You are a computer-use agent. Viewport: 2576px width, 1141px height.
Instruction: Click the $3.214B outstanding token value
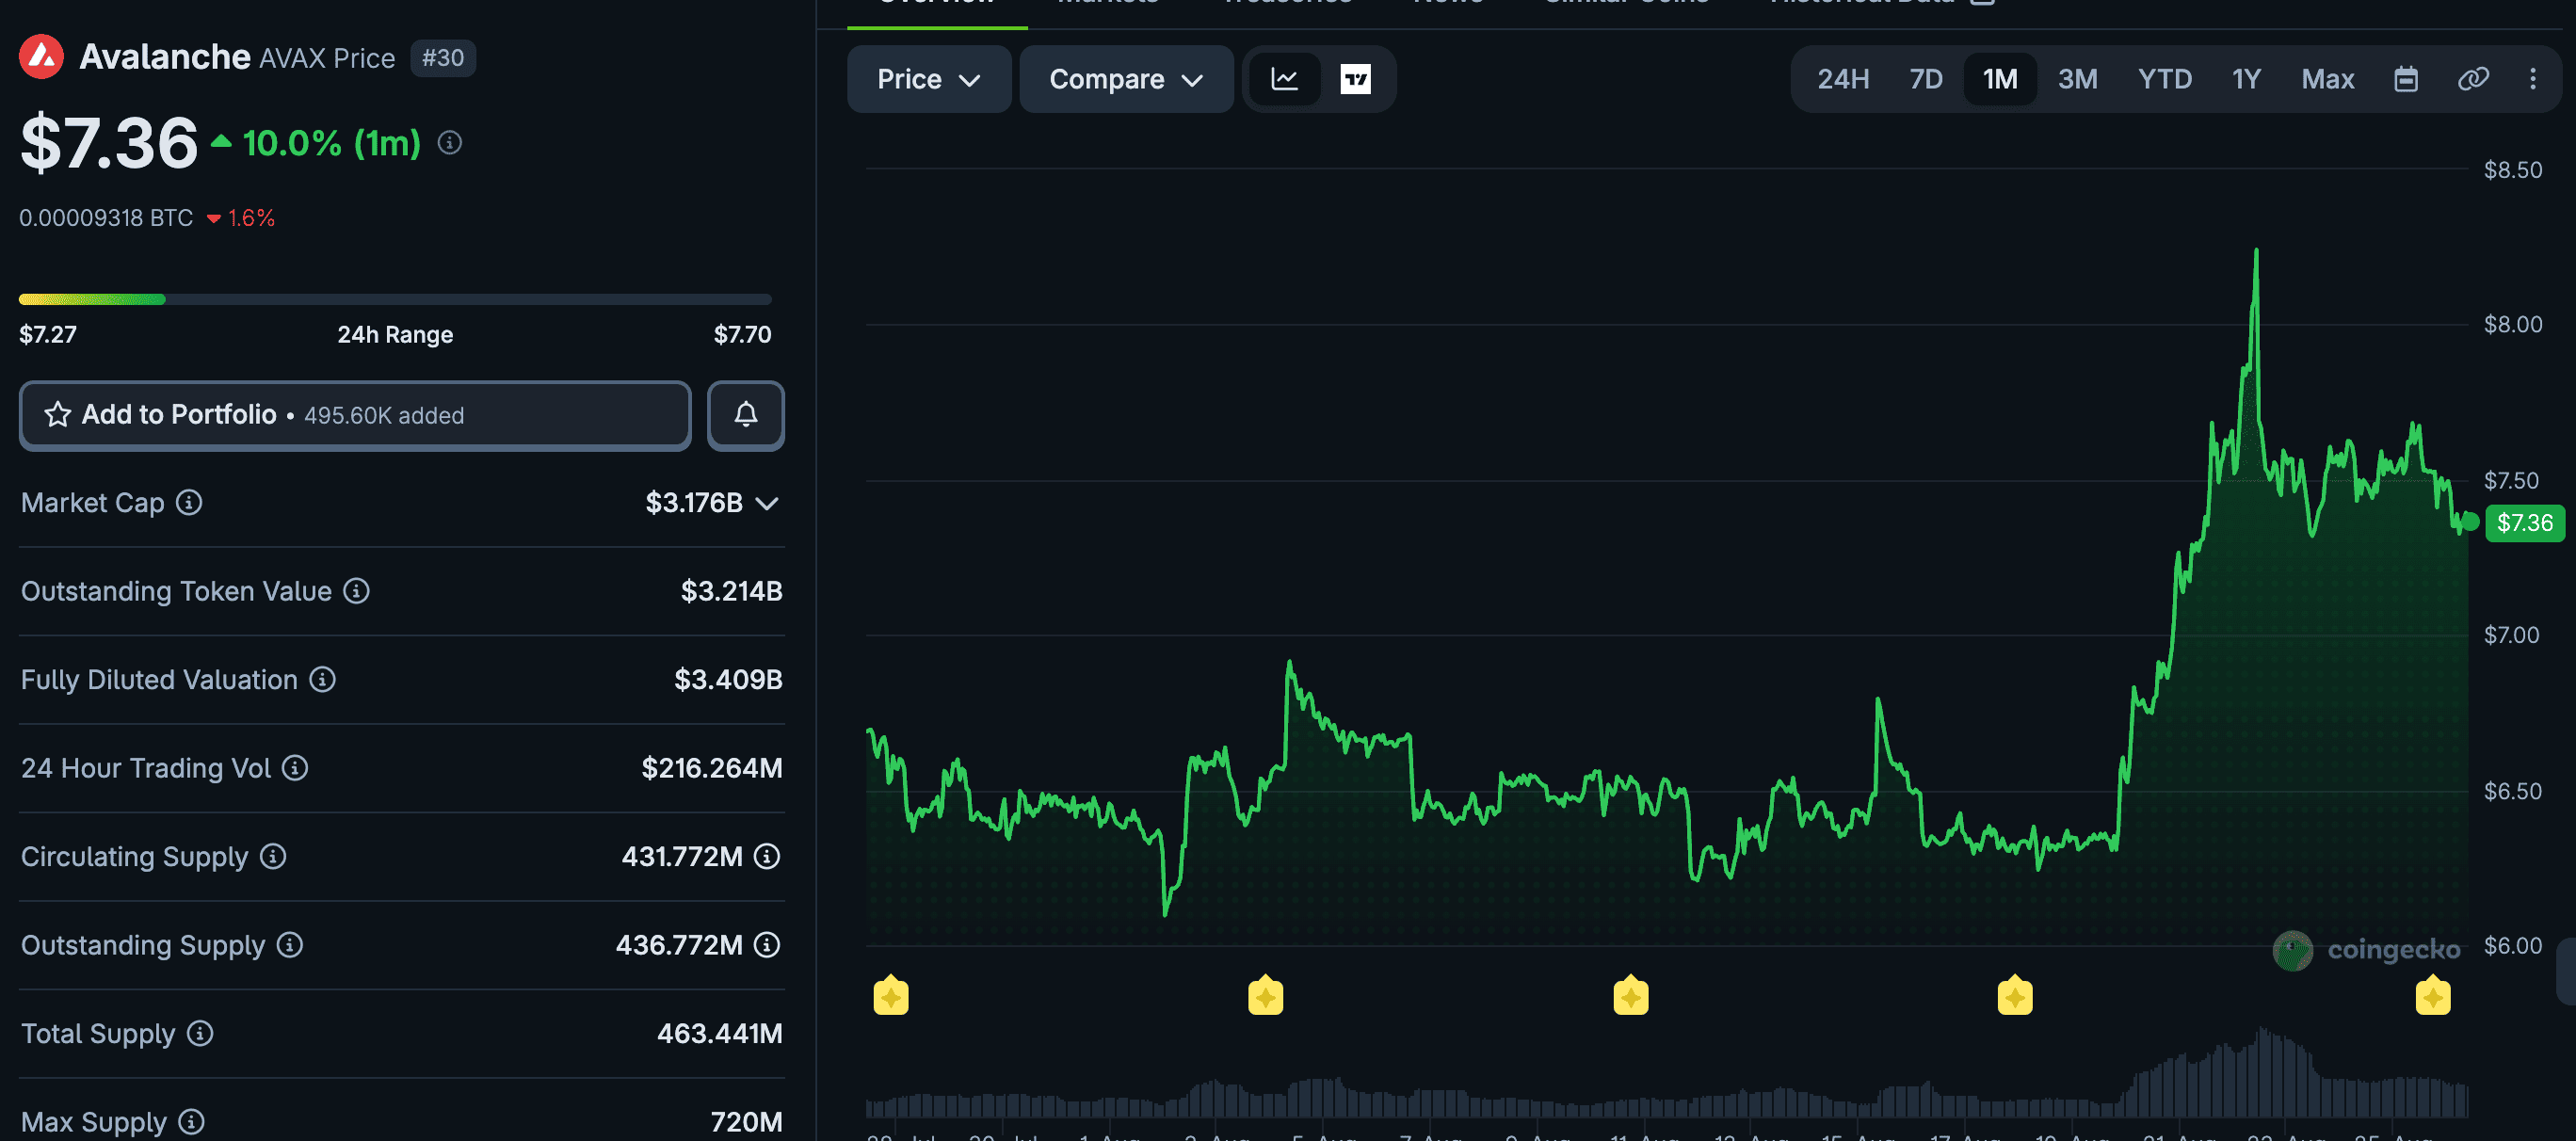(731, 591)
